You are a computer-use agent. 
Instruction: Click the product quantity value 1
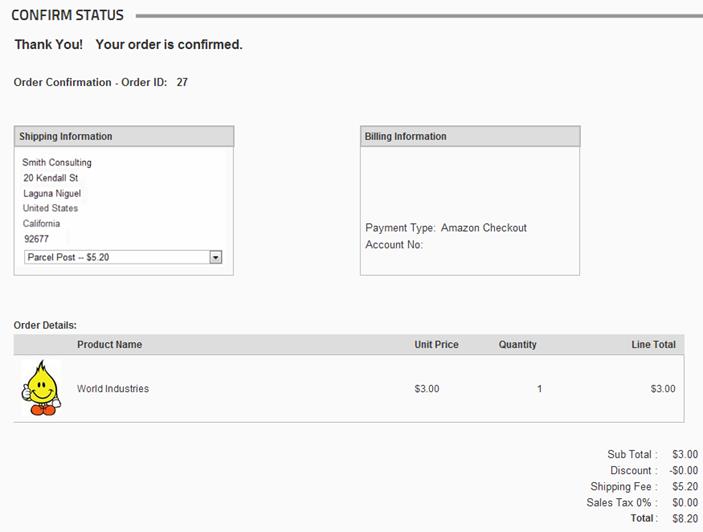point(539,389)
